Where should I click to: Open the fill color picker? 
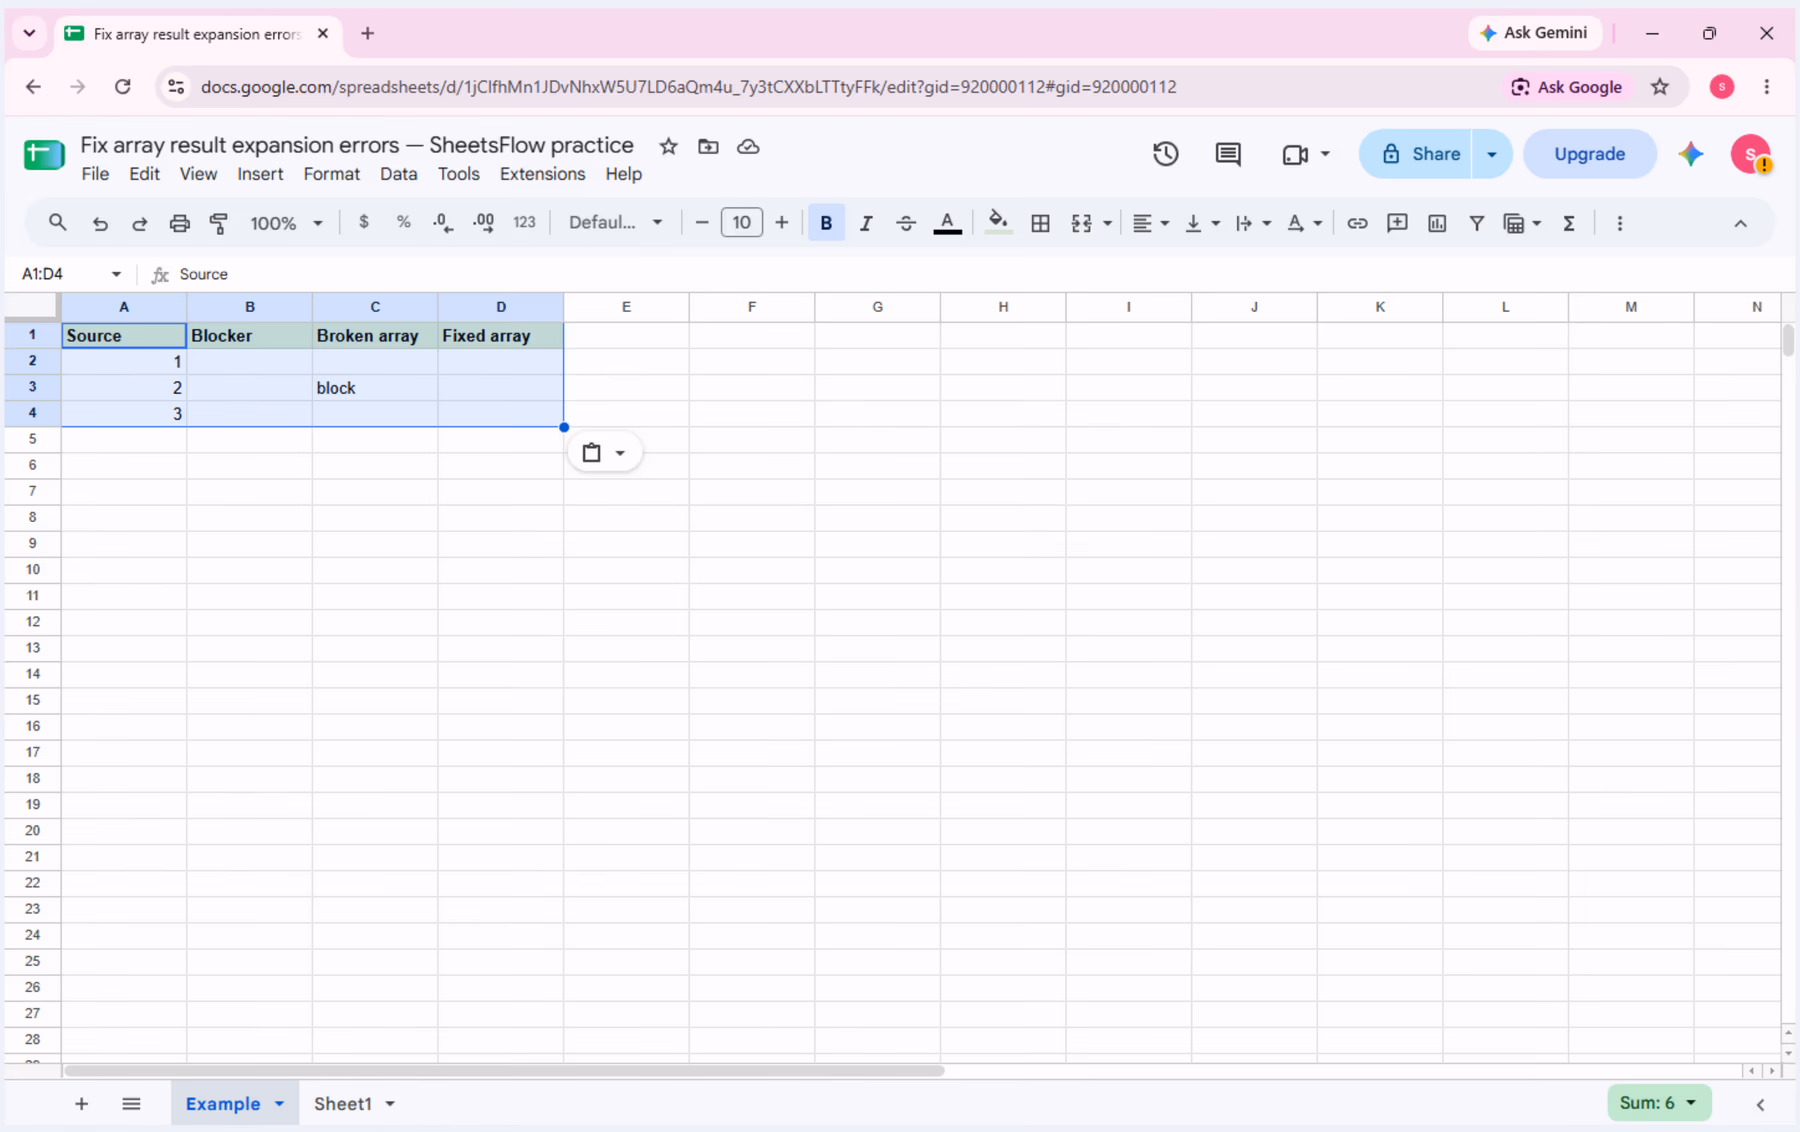(x=997, y=223)
